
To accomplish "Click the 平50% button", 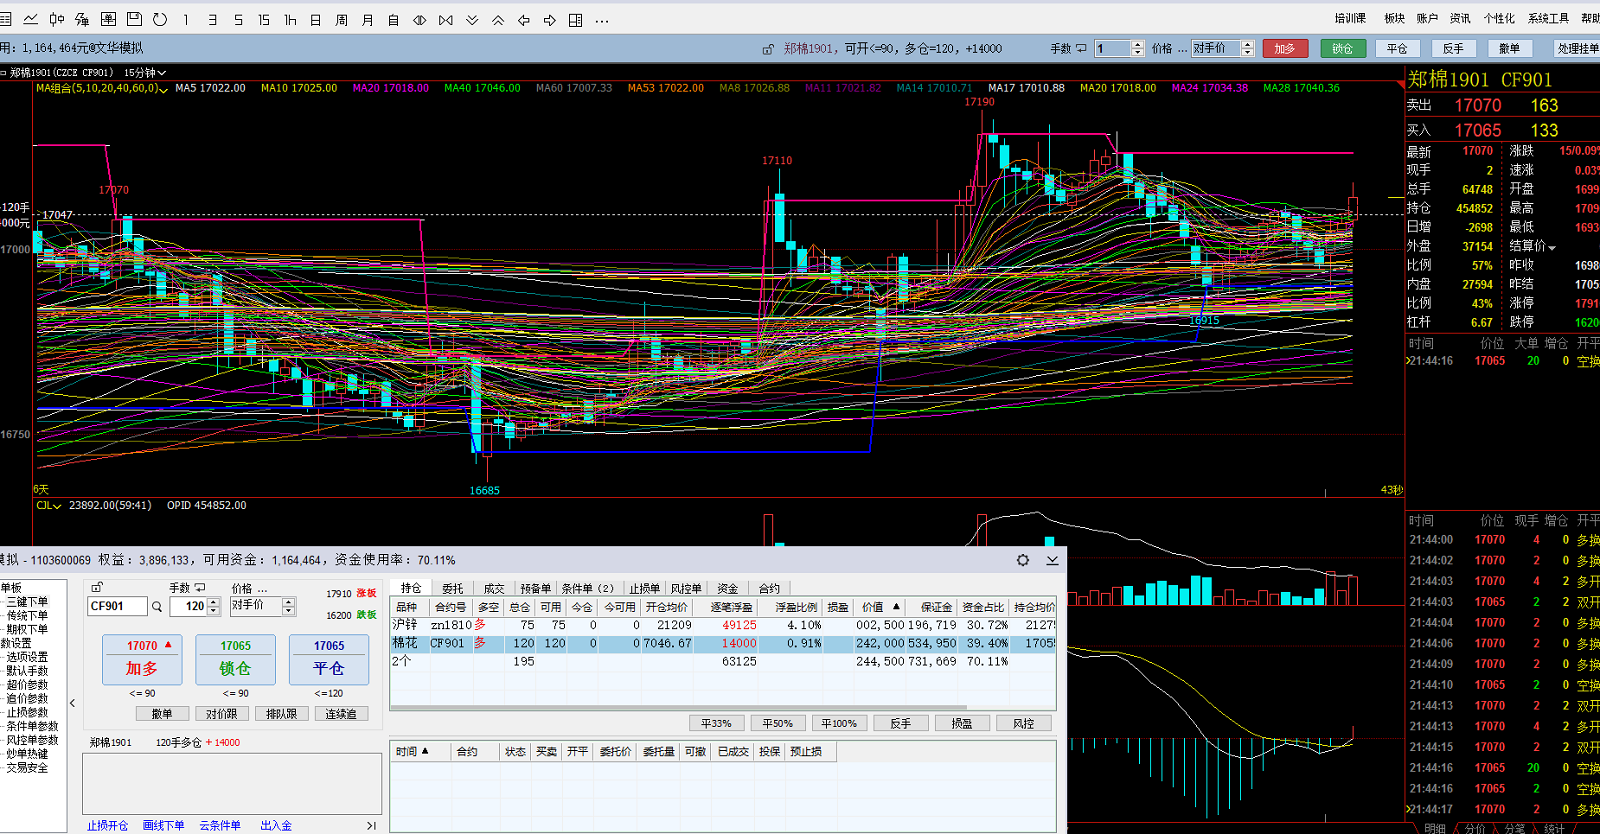I will (x=777, y=723).
